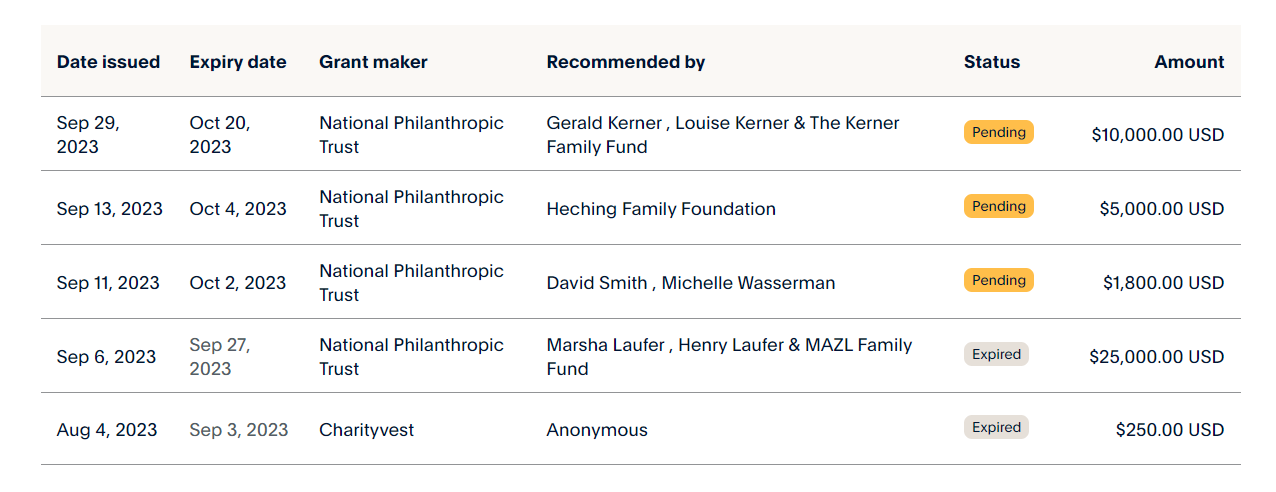The image size is (1276, 492).
Task: Click the Grant maker column header
Action: coord(373,62)
